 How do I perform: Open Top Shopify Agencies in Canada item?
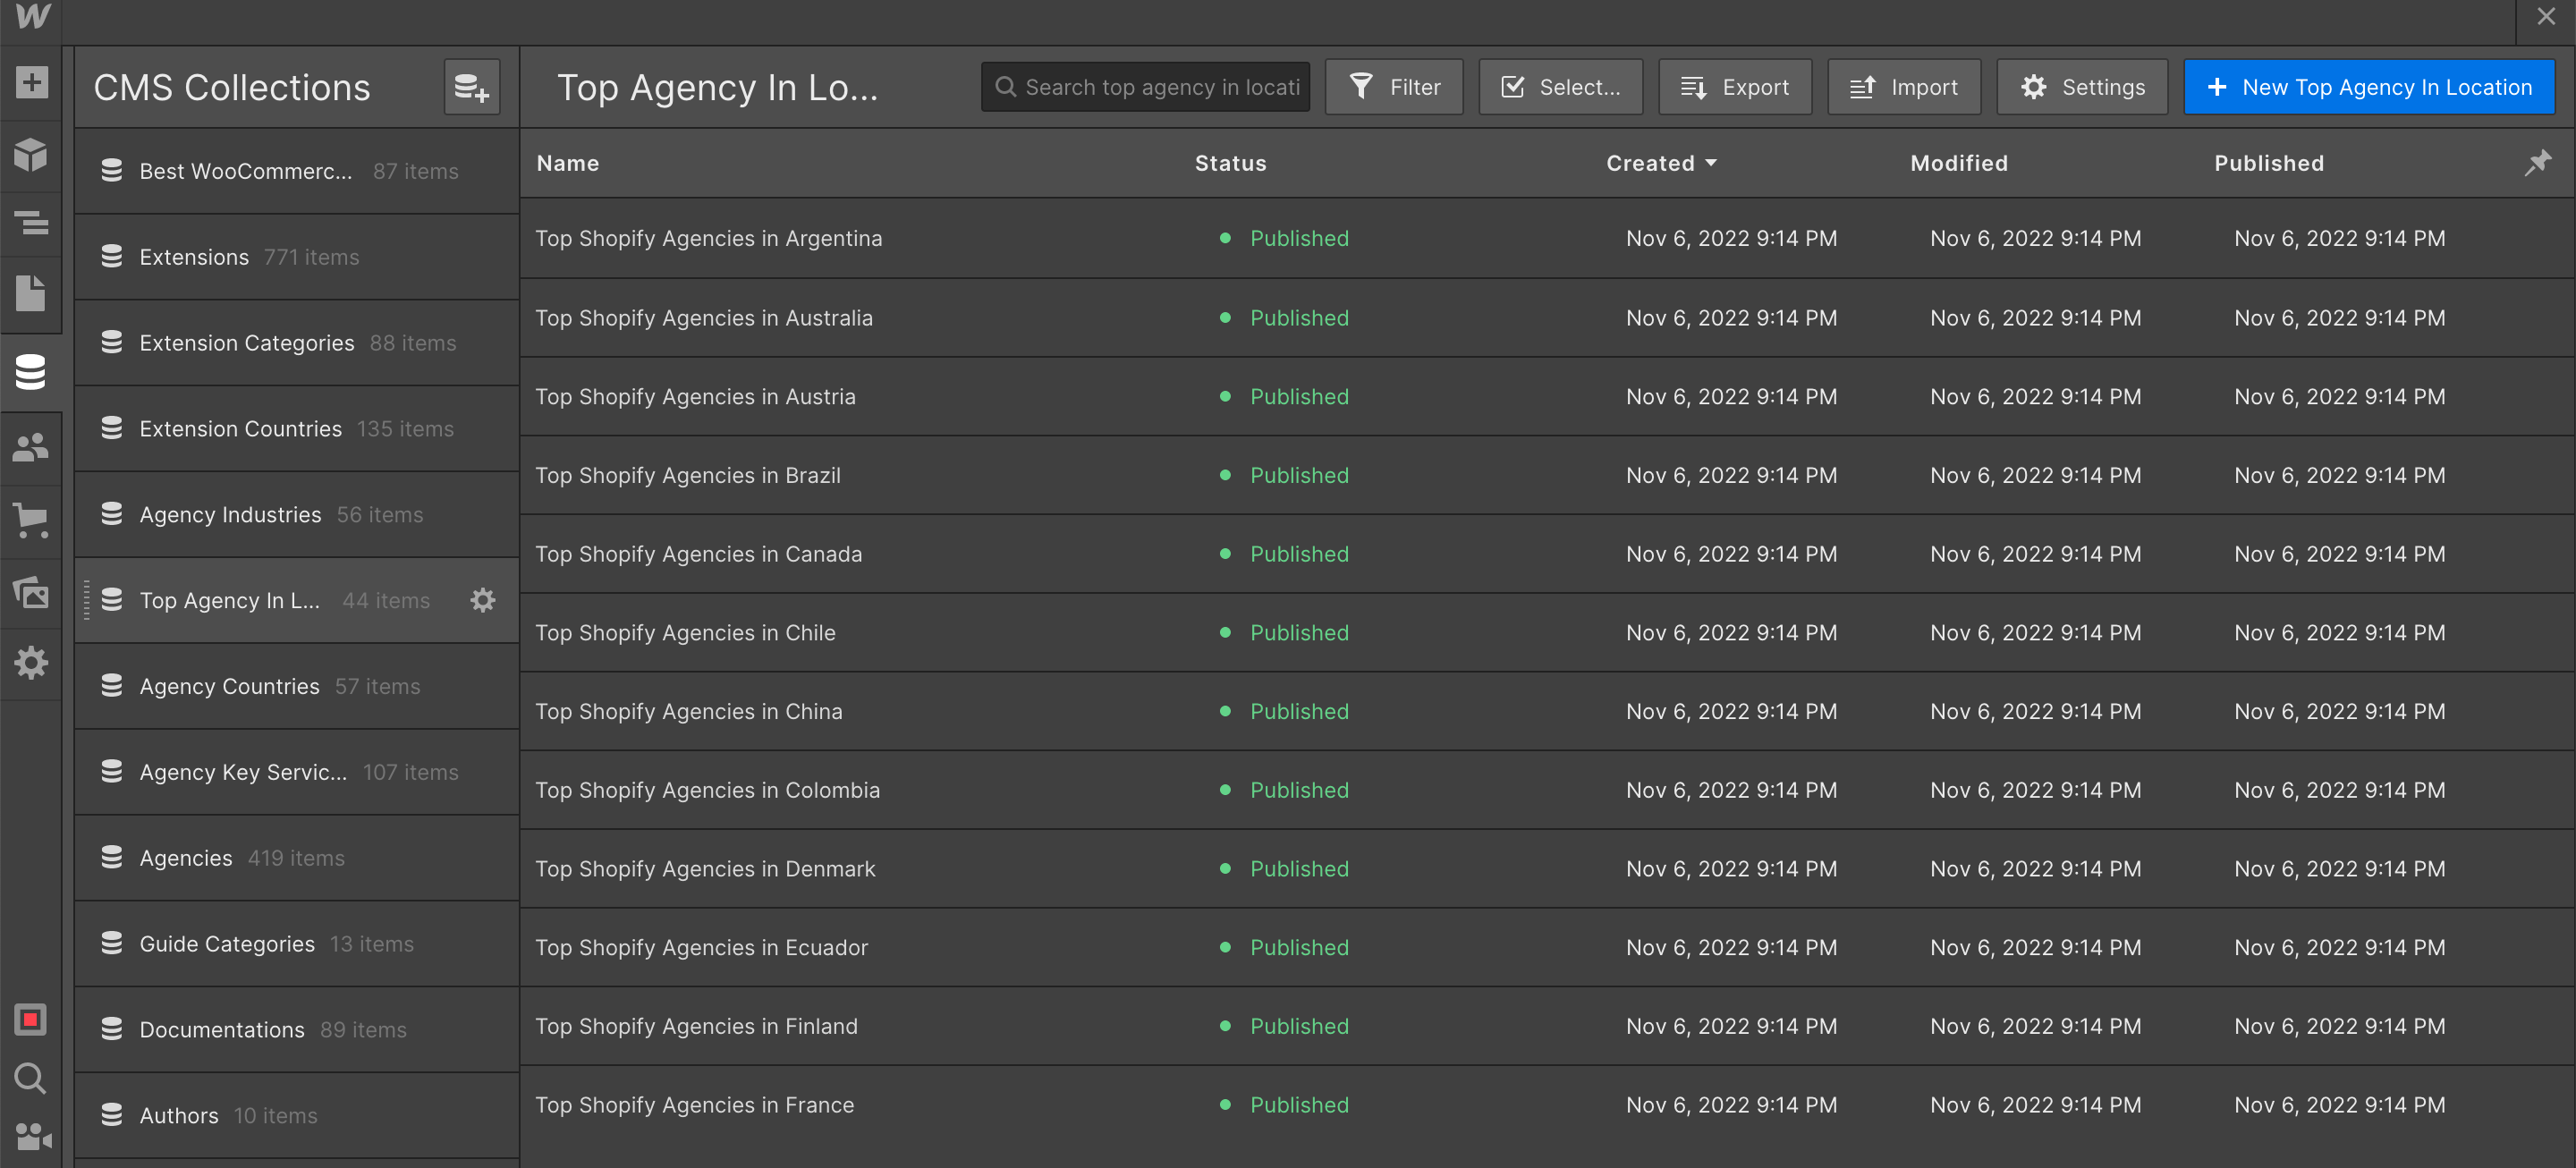[x=698, y=554]
